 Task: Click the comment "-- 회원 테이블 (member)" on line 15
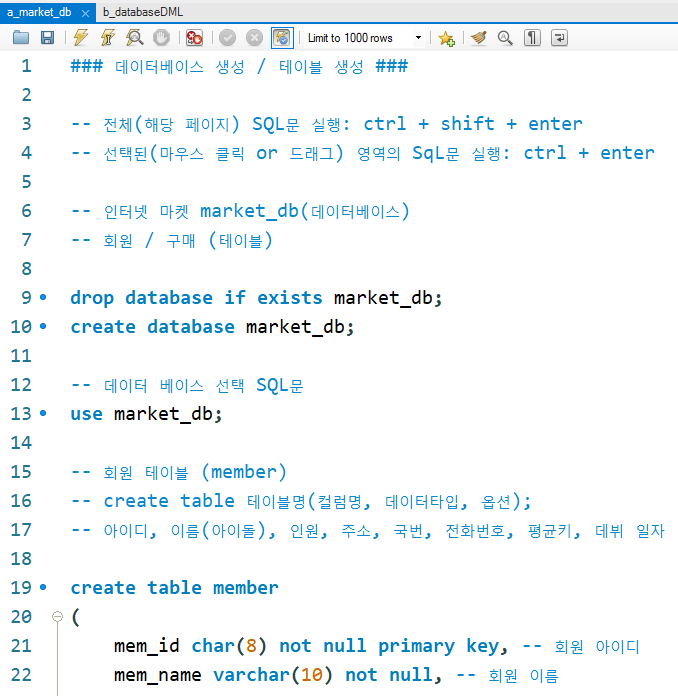coord(179,472)
